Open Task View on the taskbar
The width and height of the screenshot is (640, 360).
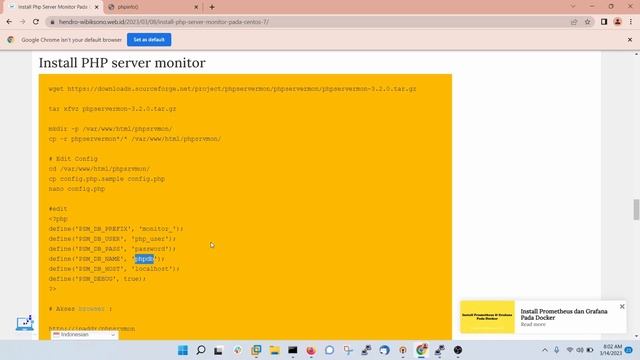(x=218, y=350)
